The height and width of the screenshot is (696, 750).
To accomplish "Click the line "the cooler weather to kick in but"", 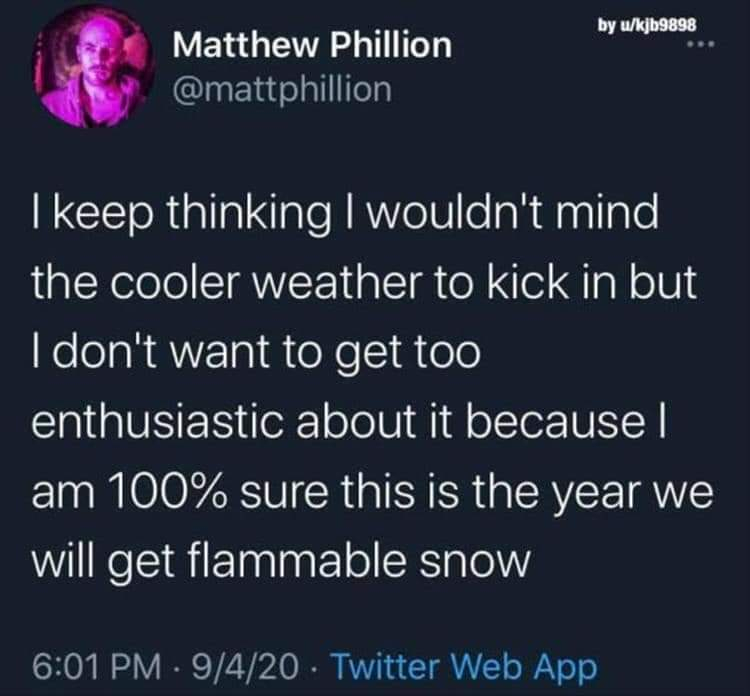I will pyautogui.click(x=364, y=282).
